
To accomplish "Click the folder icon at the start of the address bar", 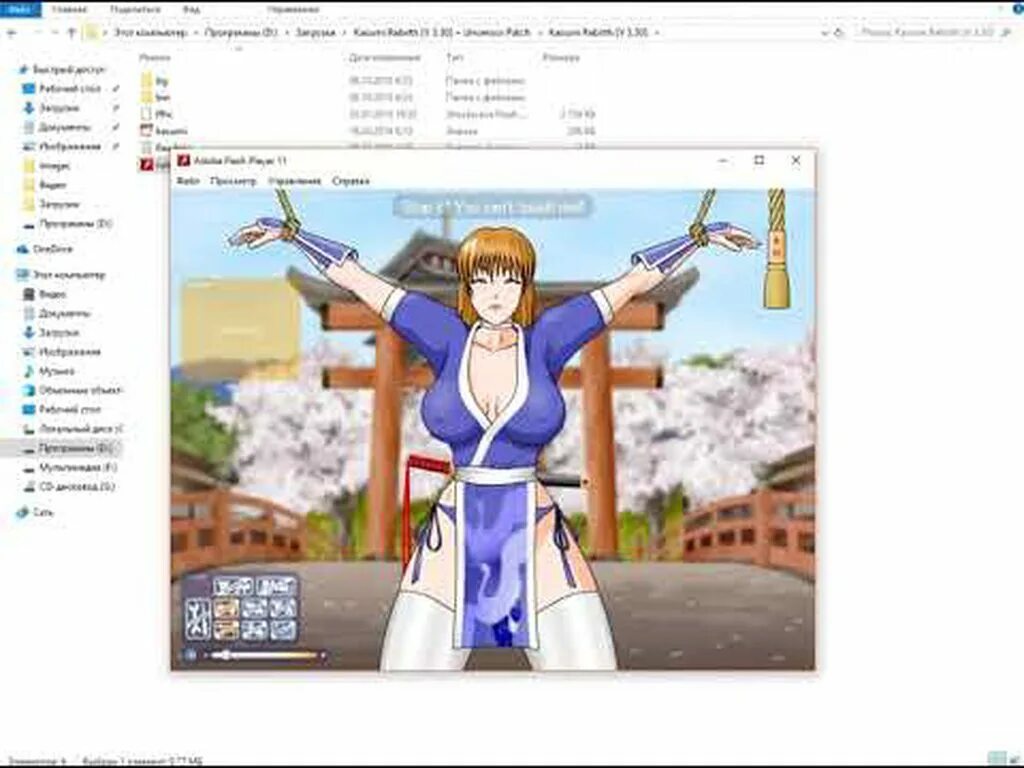I will tap(93, 32).
